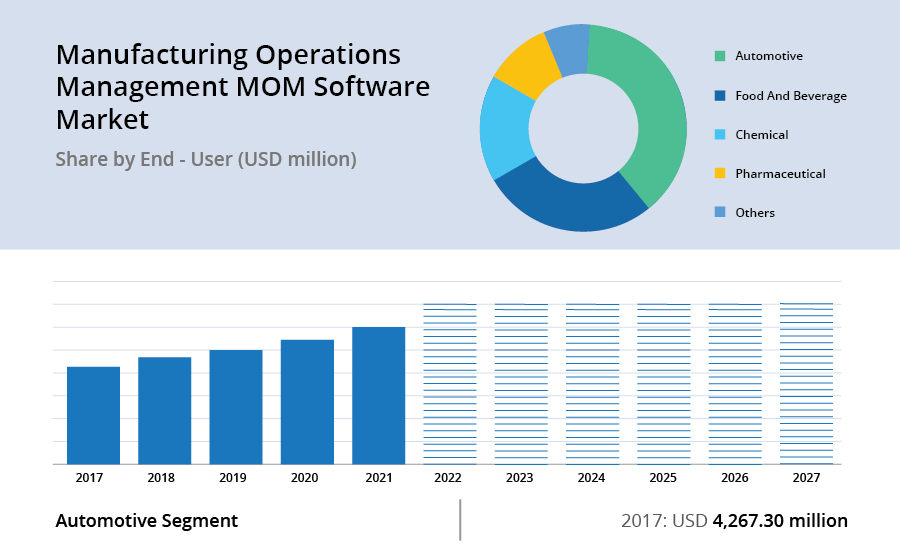Viewport: 900px width, 560px height.
Task: Click the 2023 striped forecast bar
Action: coord(521,384)
